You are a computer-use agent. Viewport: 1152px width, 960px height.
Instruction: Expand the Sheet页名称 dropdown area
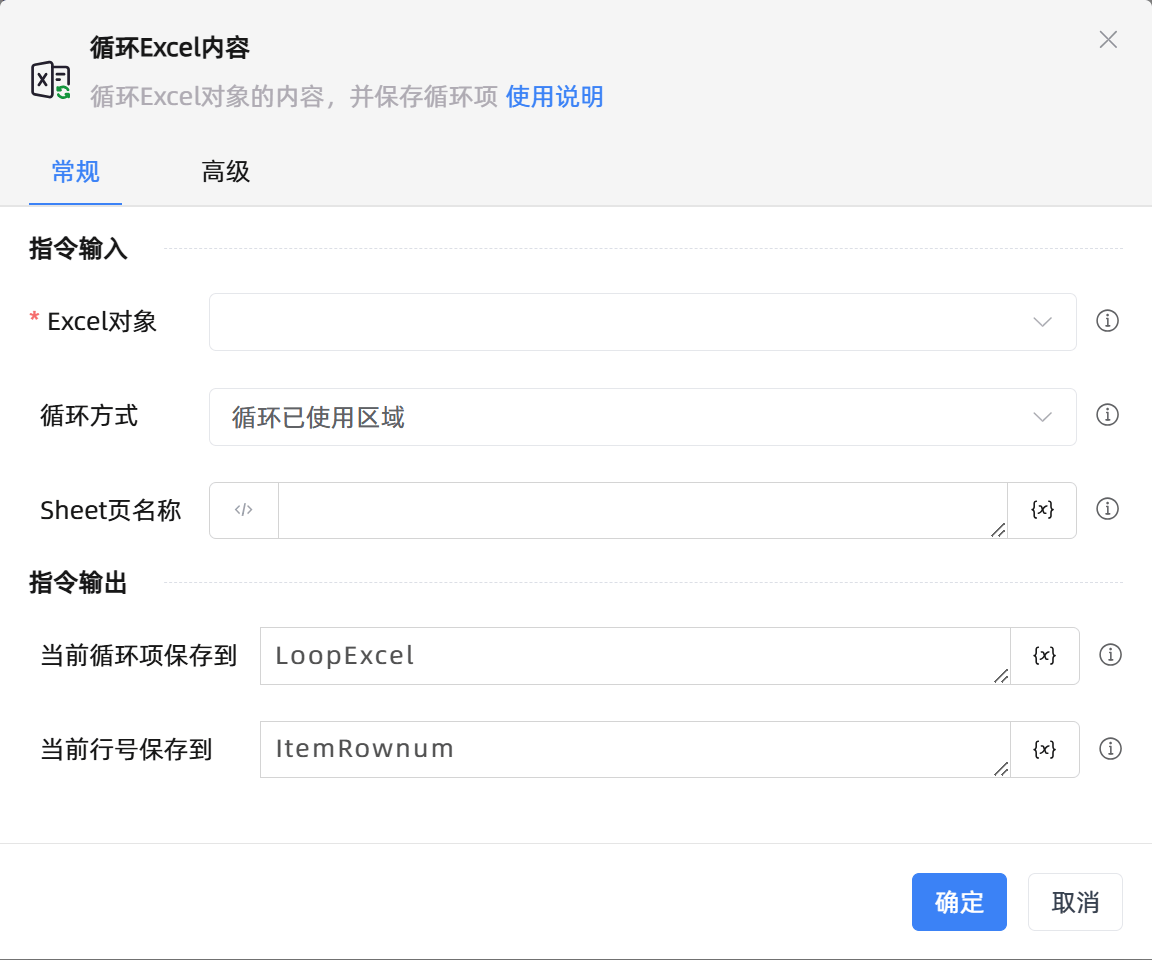(640, 510)
